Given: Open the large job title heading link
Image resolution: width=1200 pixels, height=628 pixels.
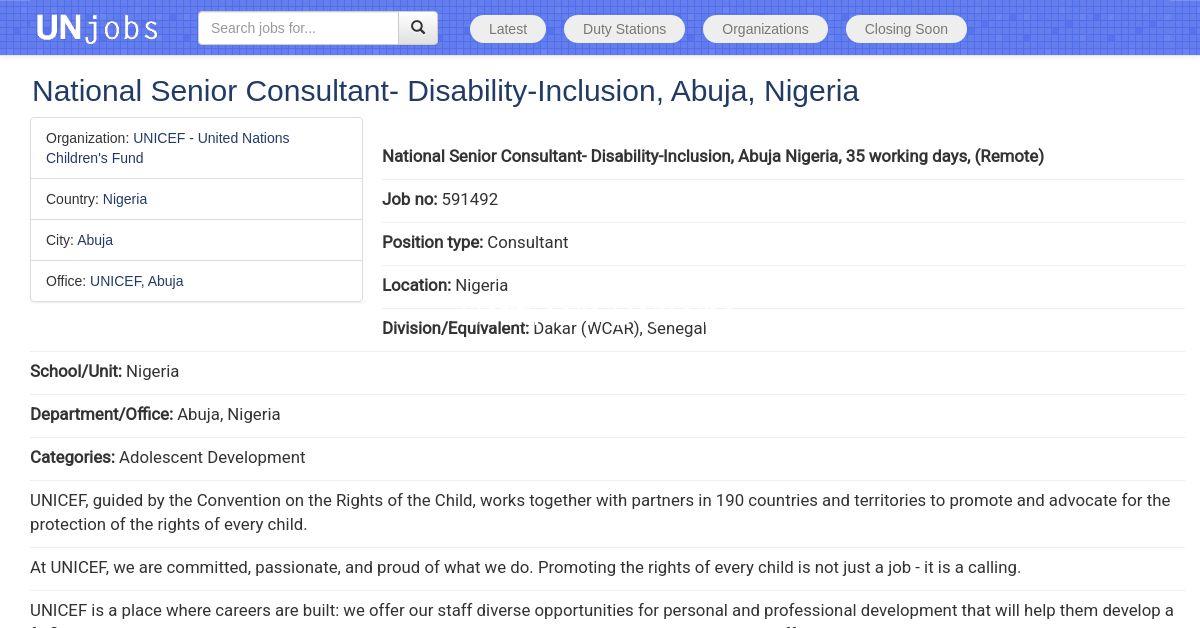Looking at the screenshot, I should 445,91.
